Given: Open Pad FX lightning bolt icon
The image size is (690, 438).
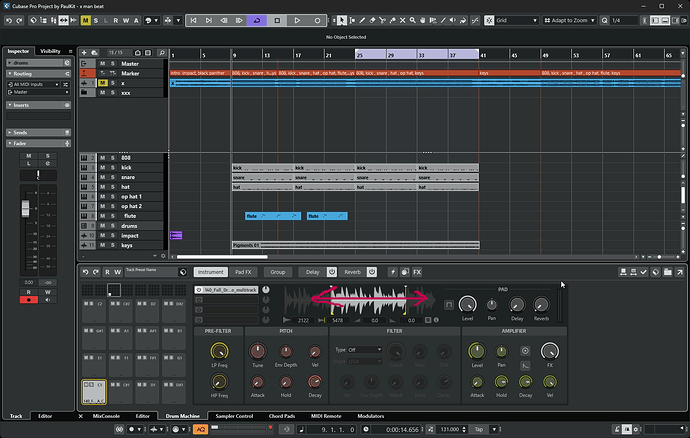Looking at the screenshot, I should coord(393,272).
